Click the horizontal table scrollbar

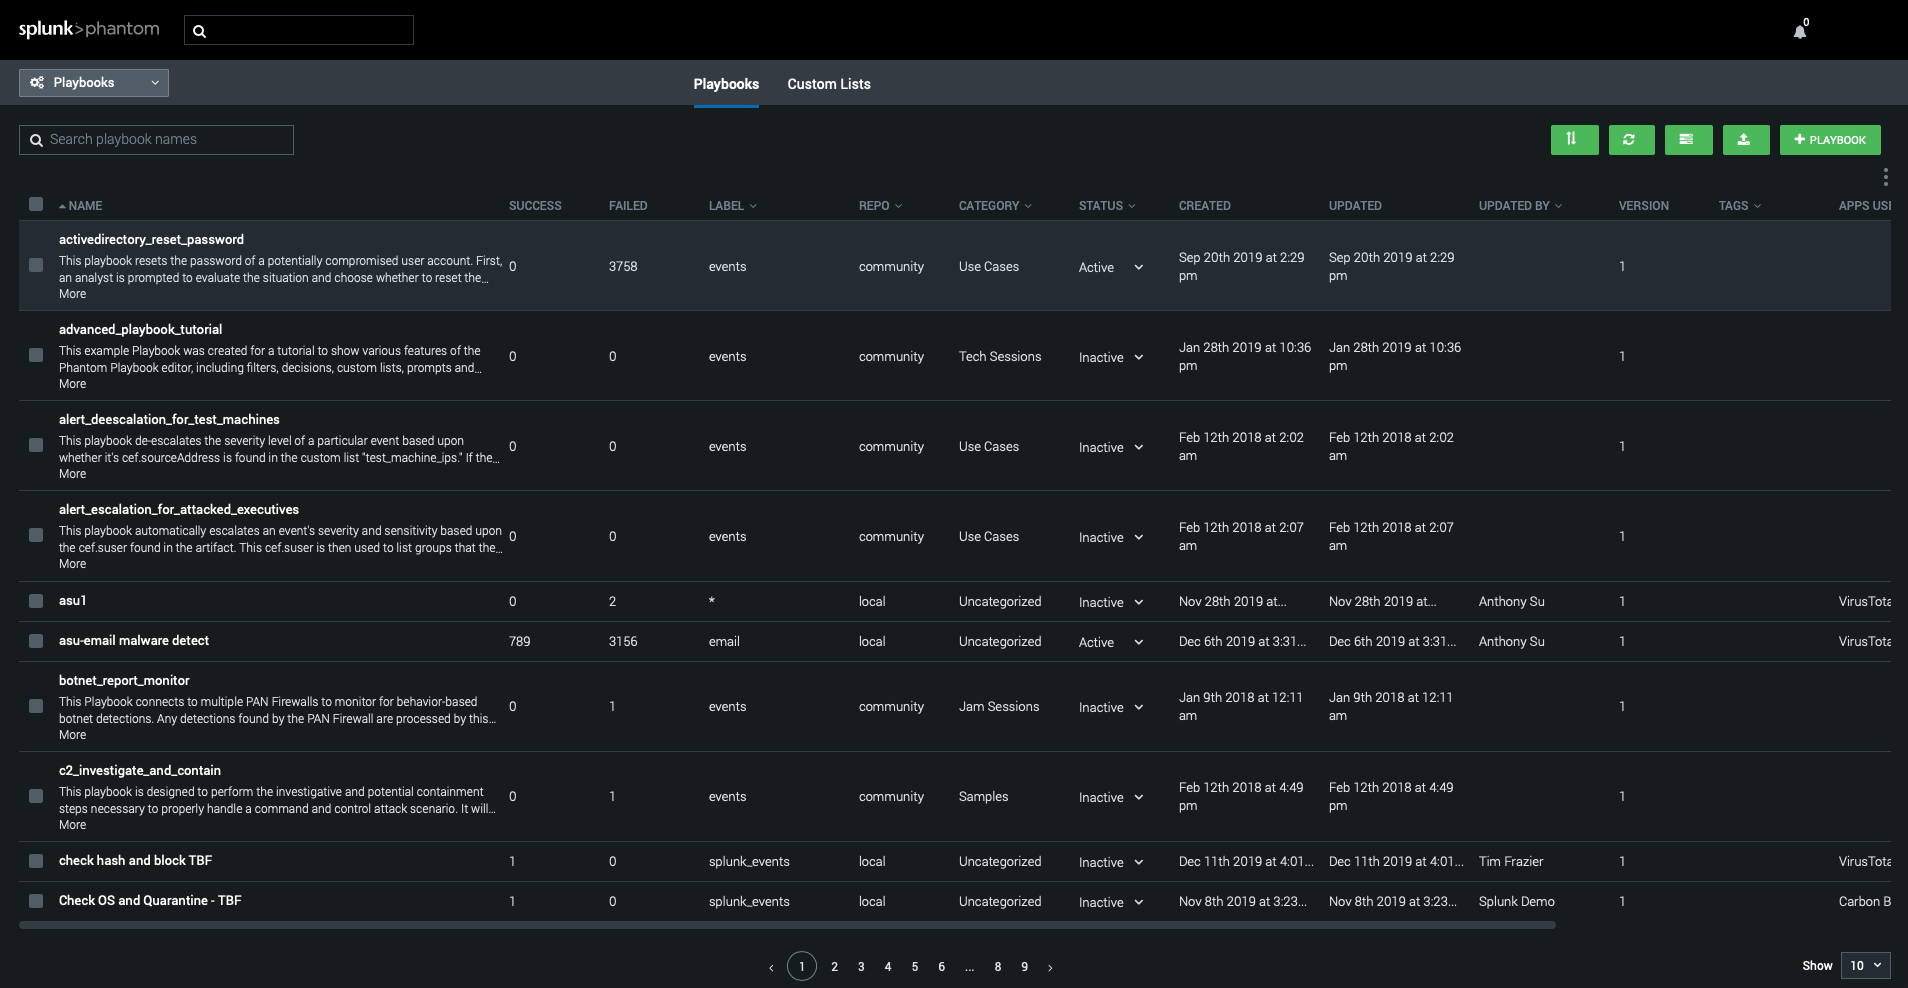tap(787, 925)
